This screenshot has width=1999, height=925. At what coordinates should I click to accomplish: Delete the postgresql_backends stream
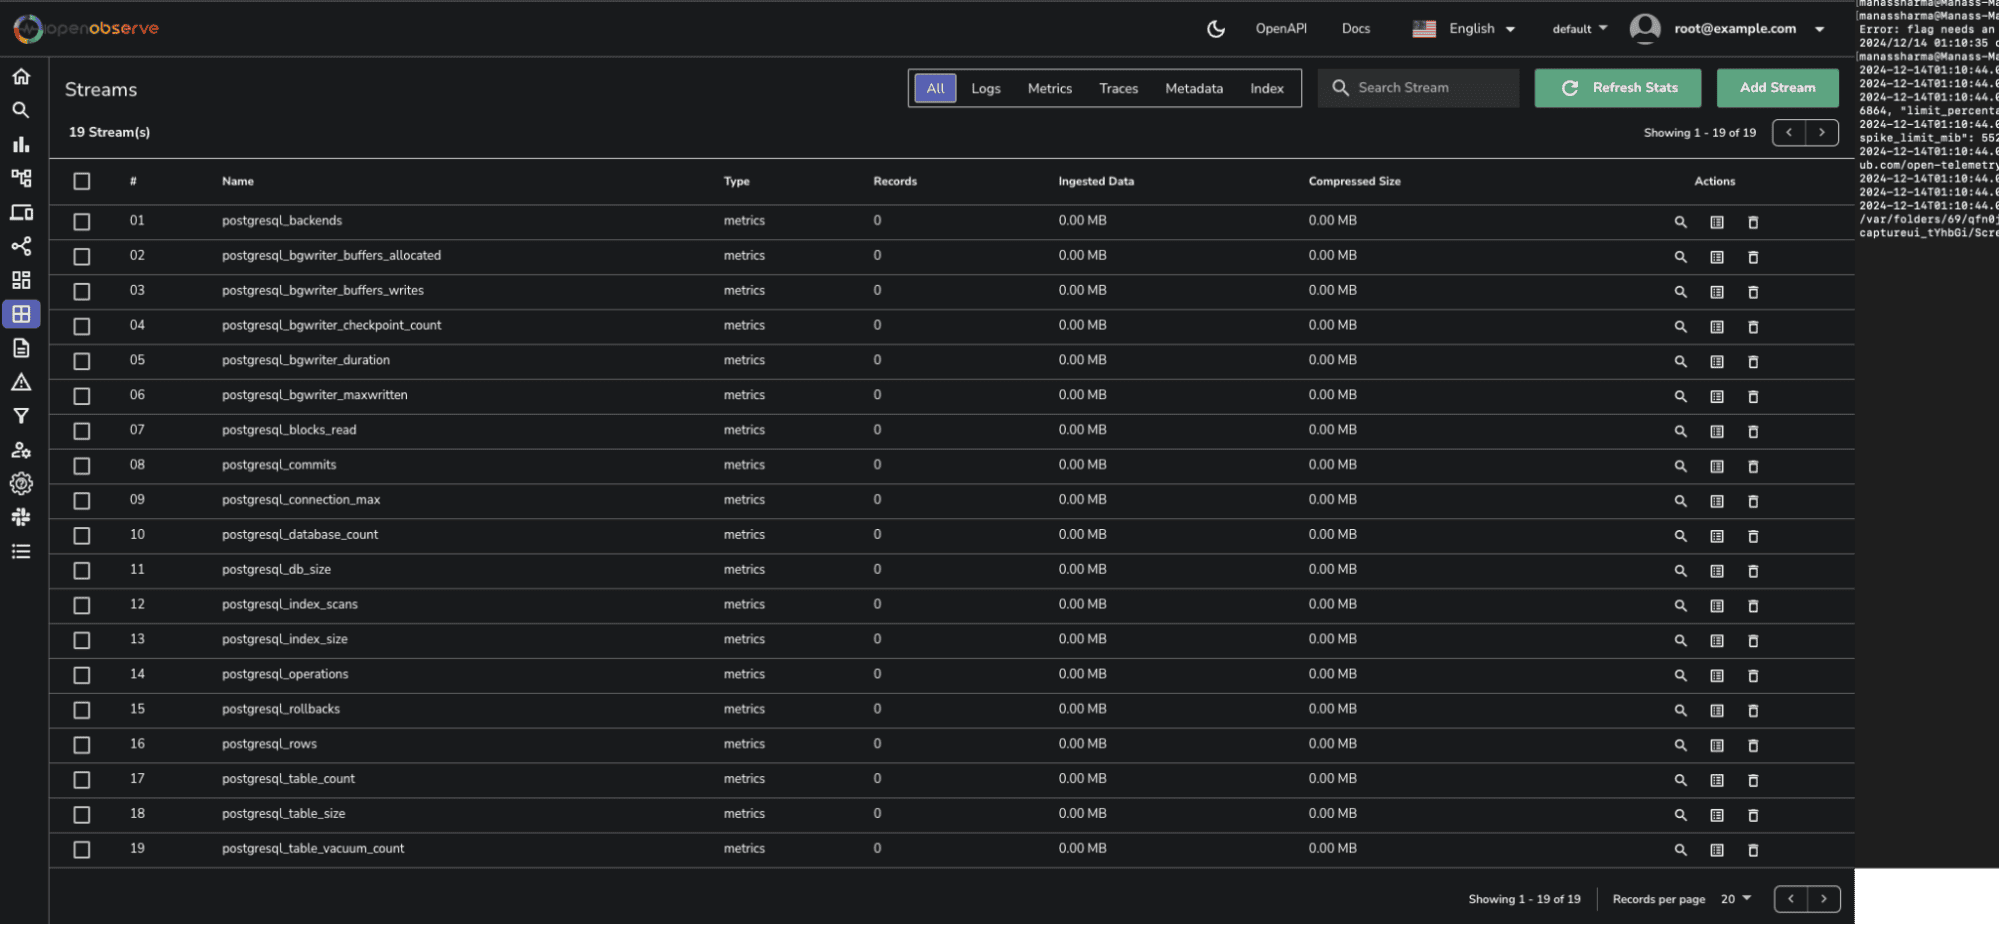point(1752,222)
